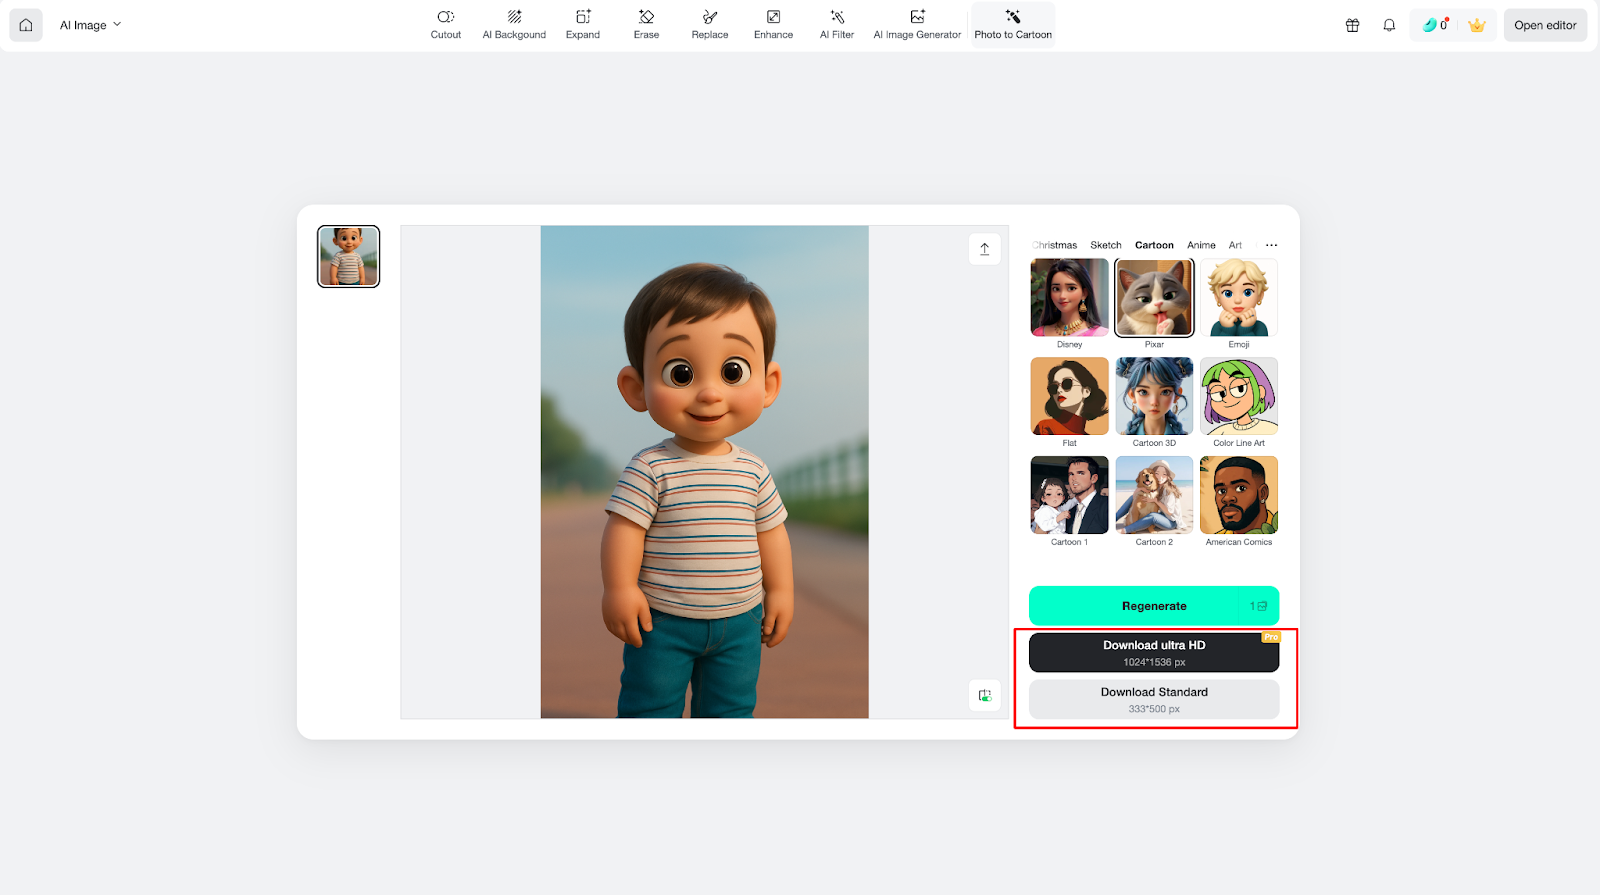Expand the AI Image dropdown

pos(90,25)
